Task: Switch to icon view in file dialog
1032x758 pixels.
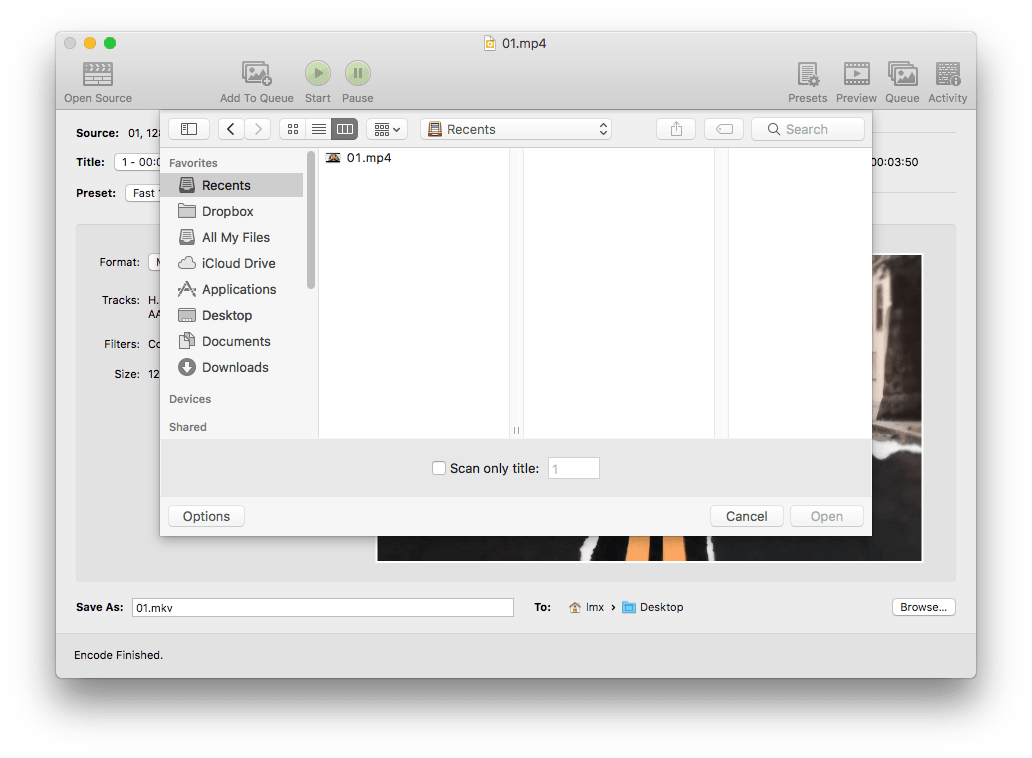Action: coord(293,129)
